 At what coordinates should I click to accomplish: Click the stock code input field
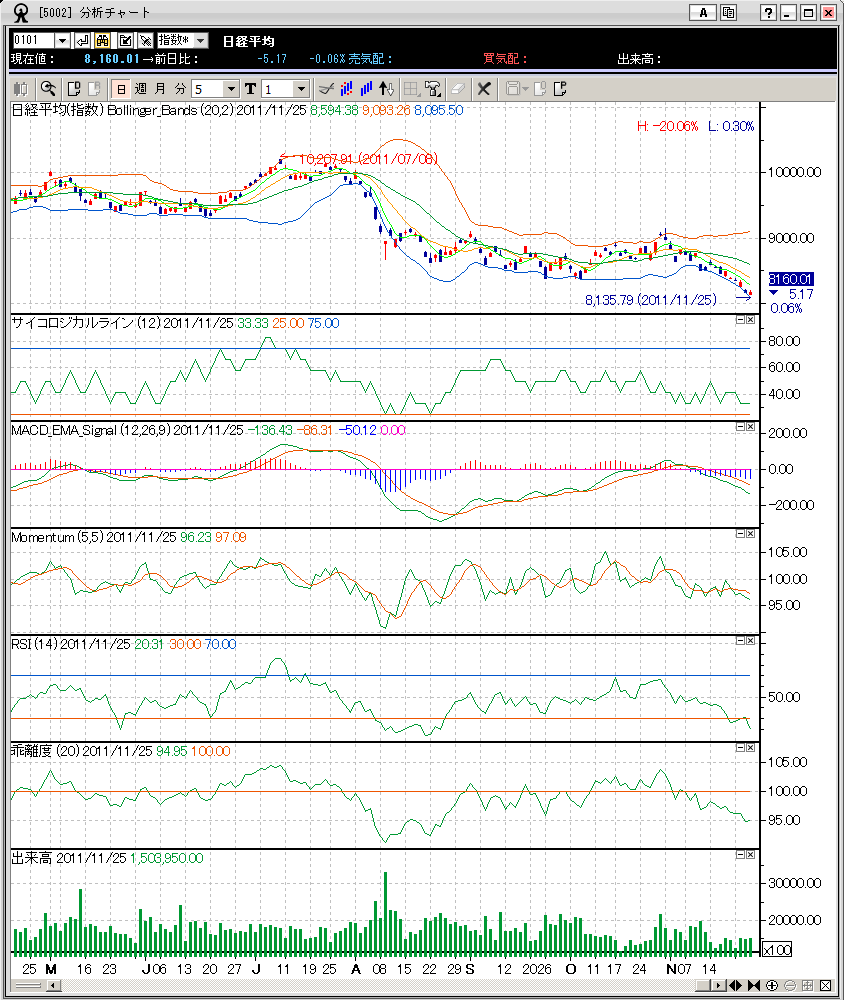[32, 40]
